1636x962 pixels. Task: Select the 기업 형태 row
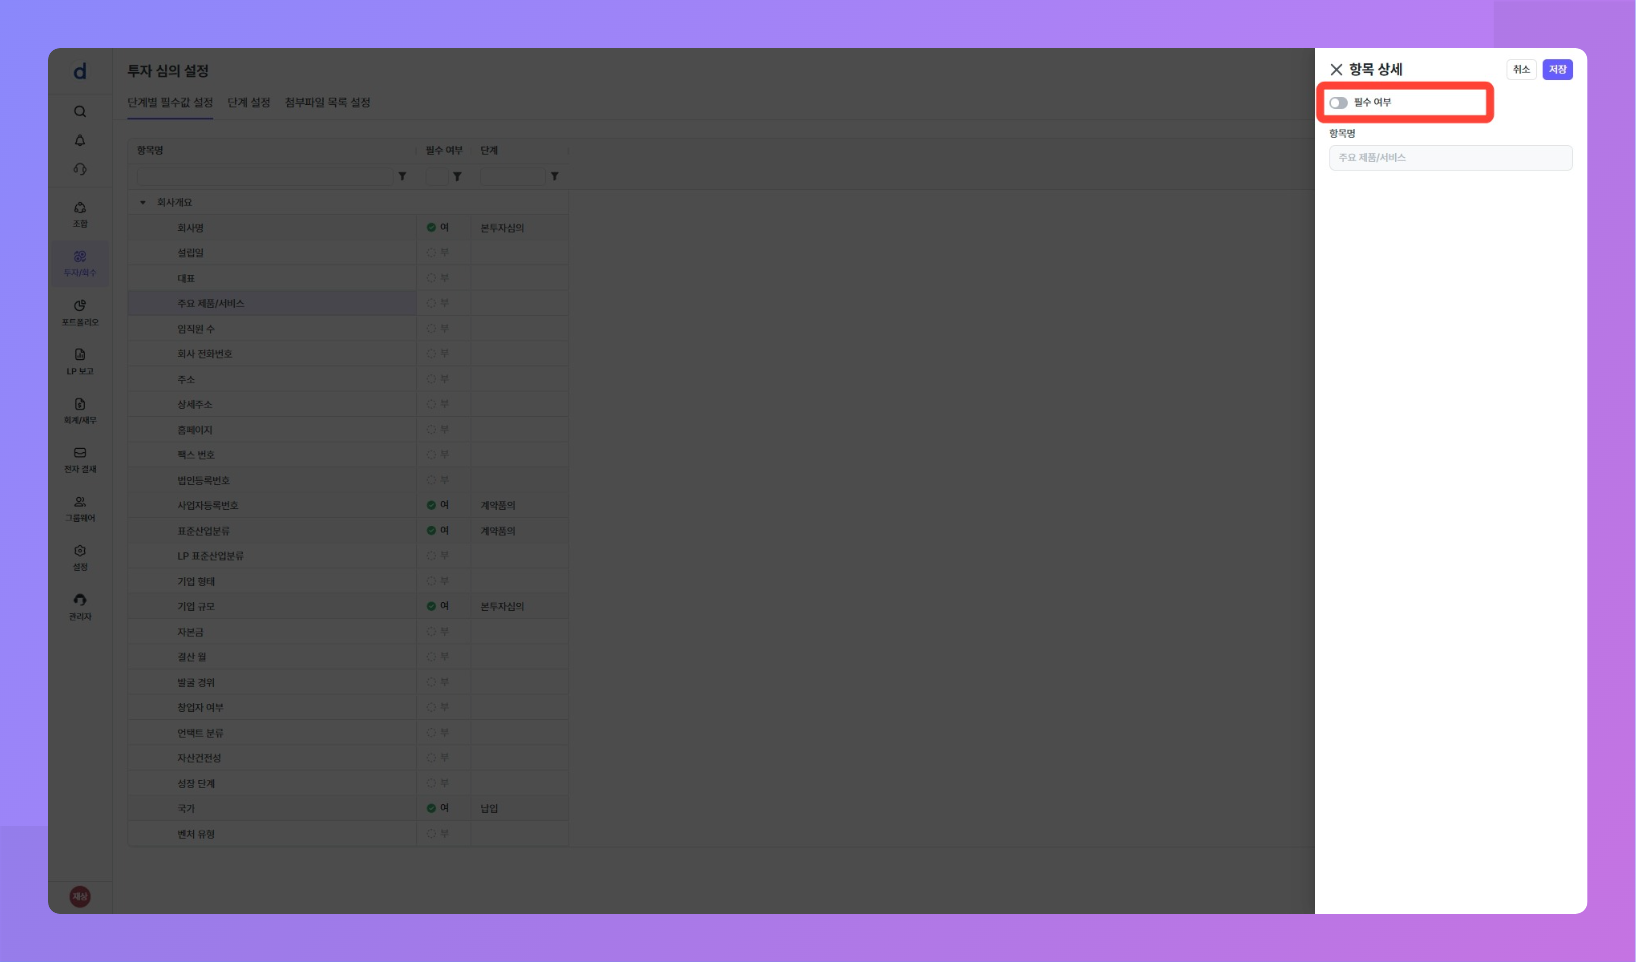point(348,581)
